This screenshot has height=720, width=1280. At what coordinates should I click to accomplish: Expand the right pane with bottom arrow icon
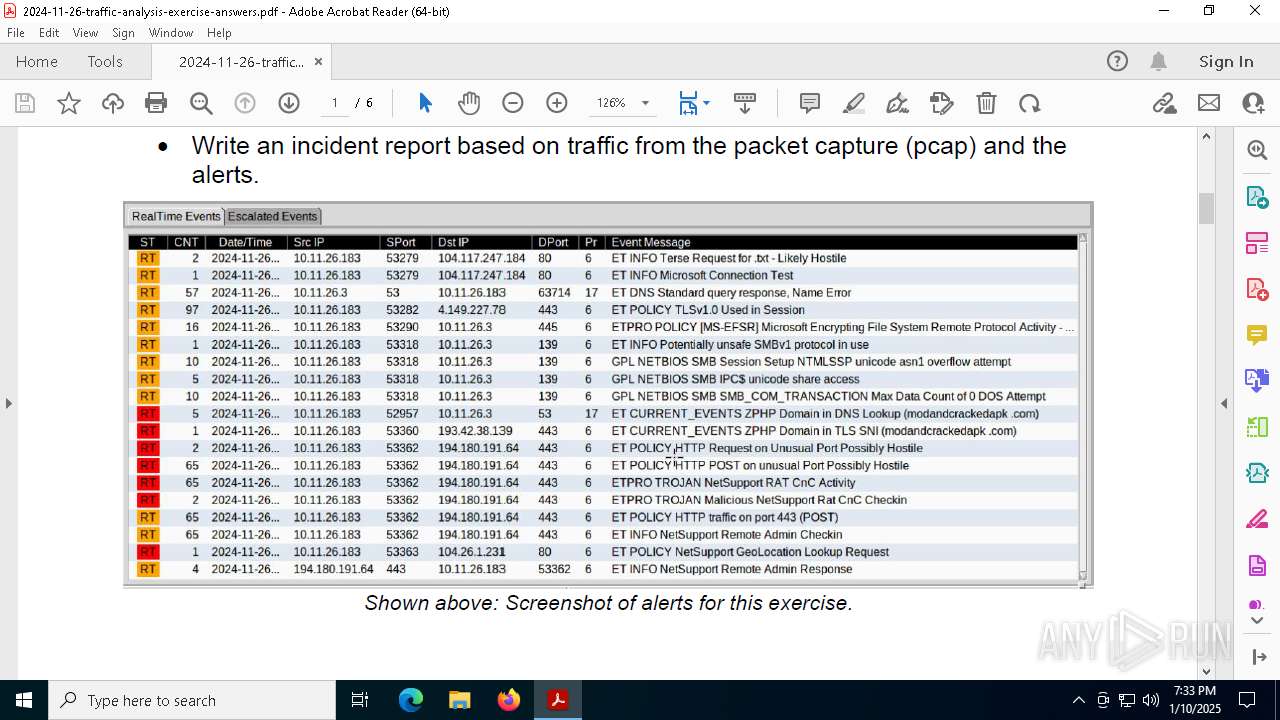(x=1257, y=657)
